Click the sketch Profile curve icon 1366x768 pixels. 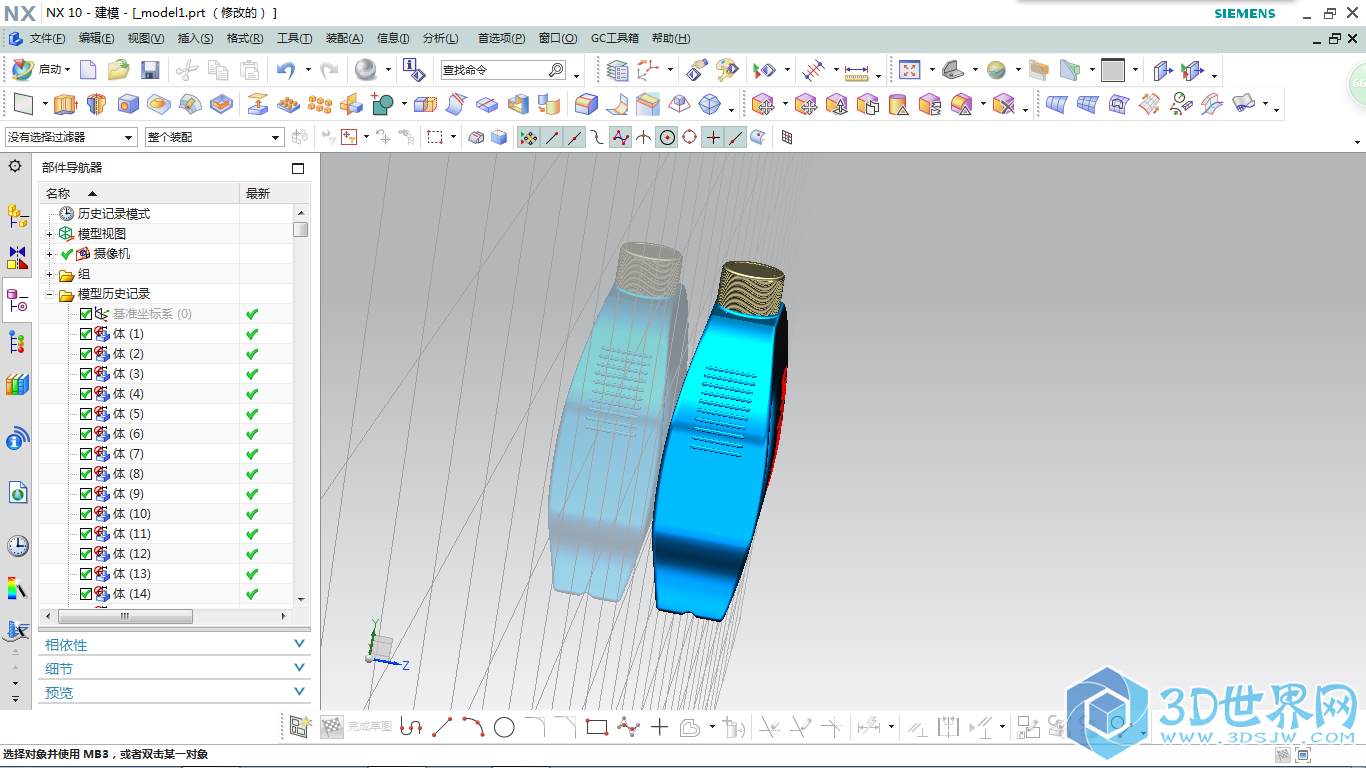(410, 727)
